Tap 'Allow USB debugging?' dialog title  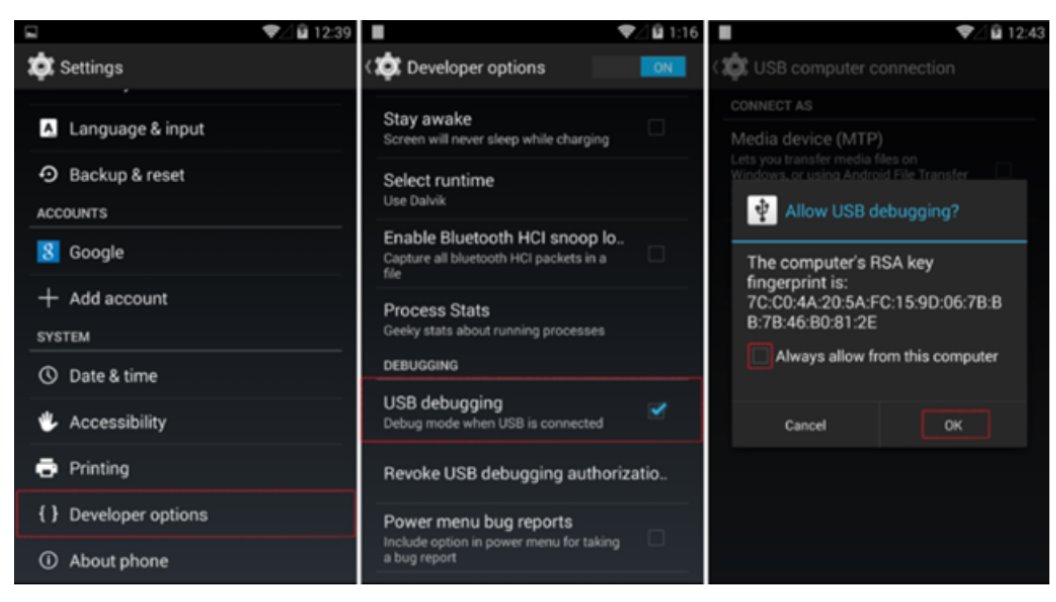[x=871, y=211]
